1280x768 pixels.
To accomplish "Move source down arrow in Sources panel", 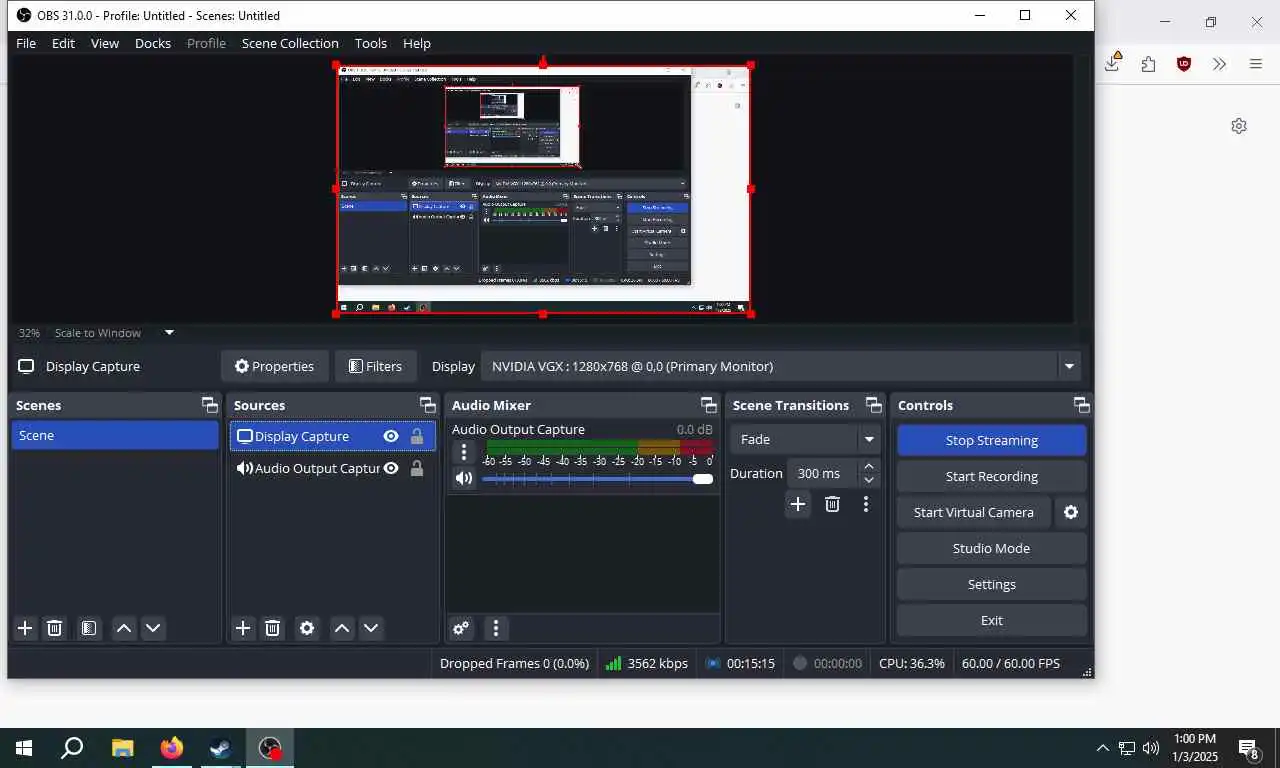I will tap(371, 628).
